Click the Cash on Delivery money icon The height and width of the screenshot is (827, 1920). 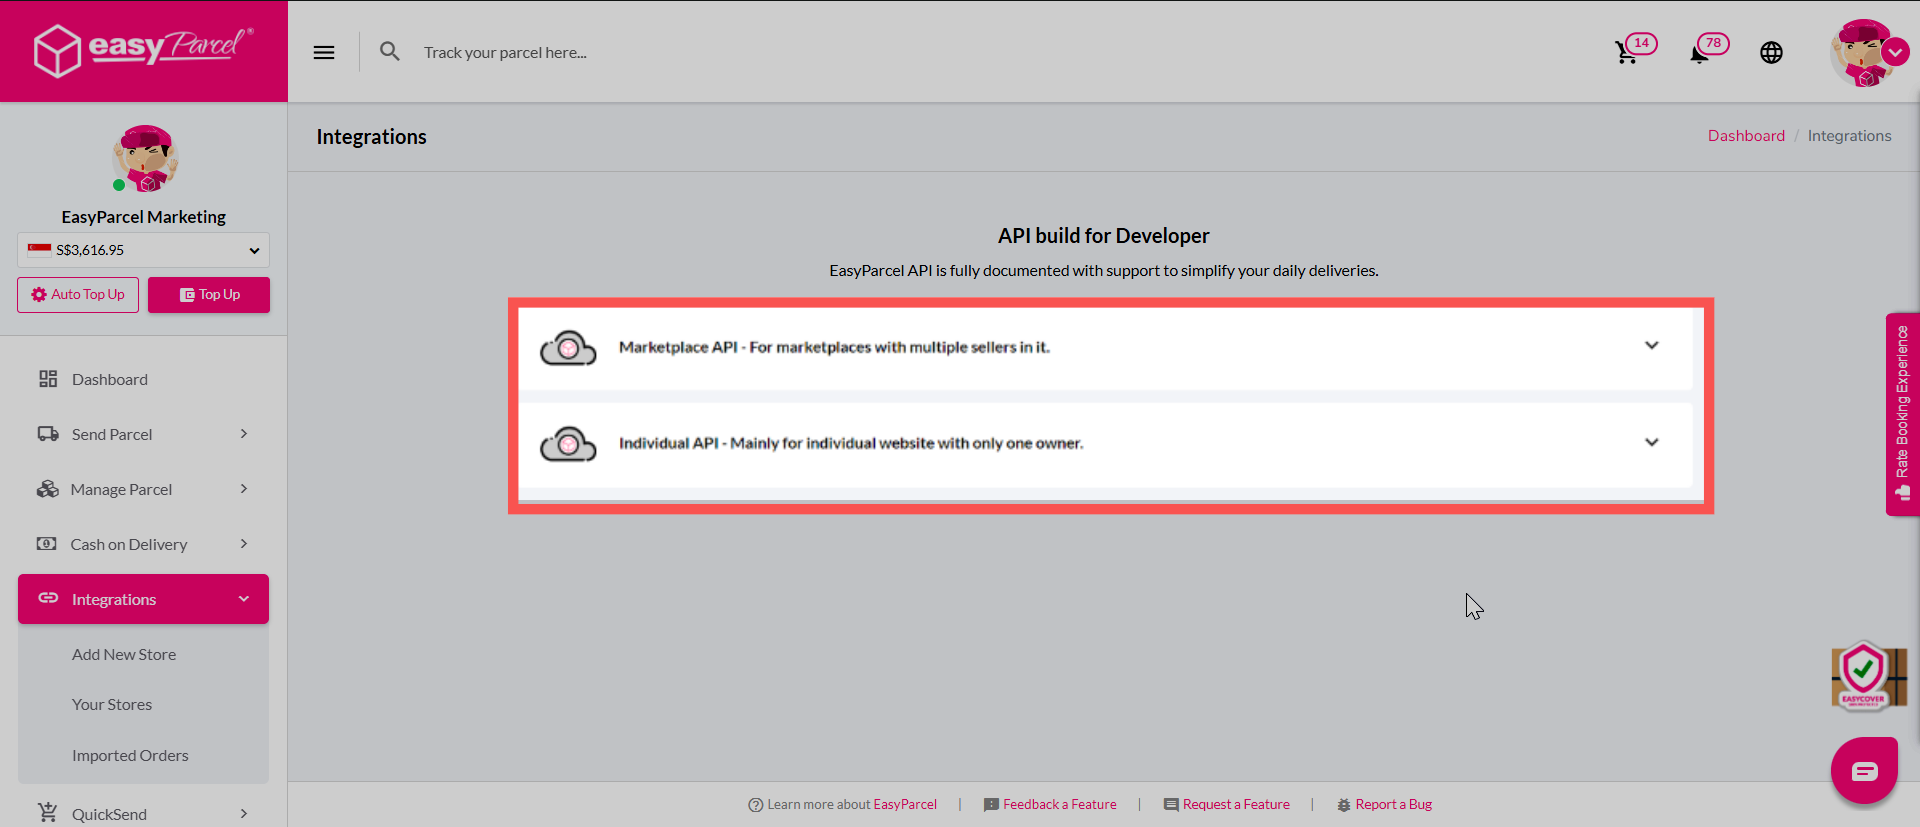46,544
